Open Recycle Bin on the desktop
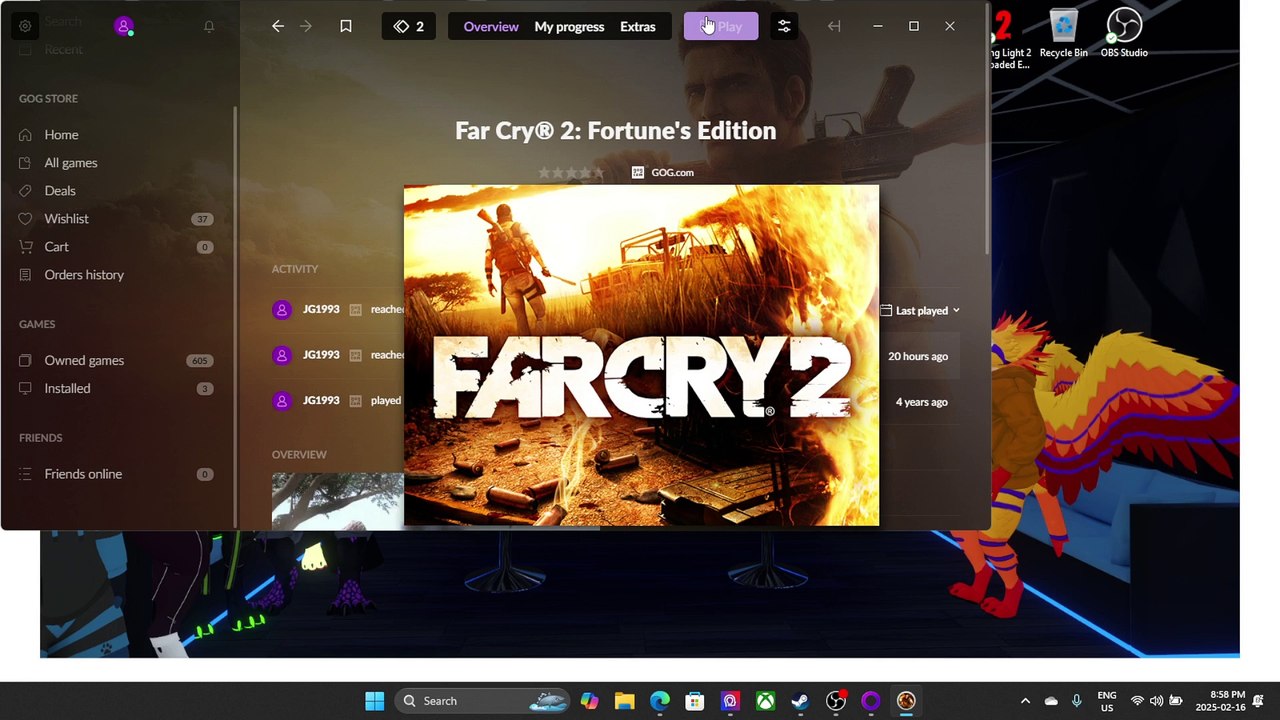Screen dimensions: 1280x720 click(x=1063, y=34)
